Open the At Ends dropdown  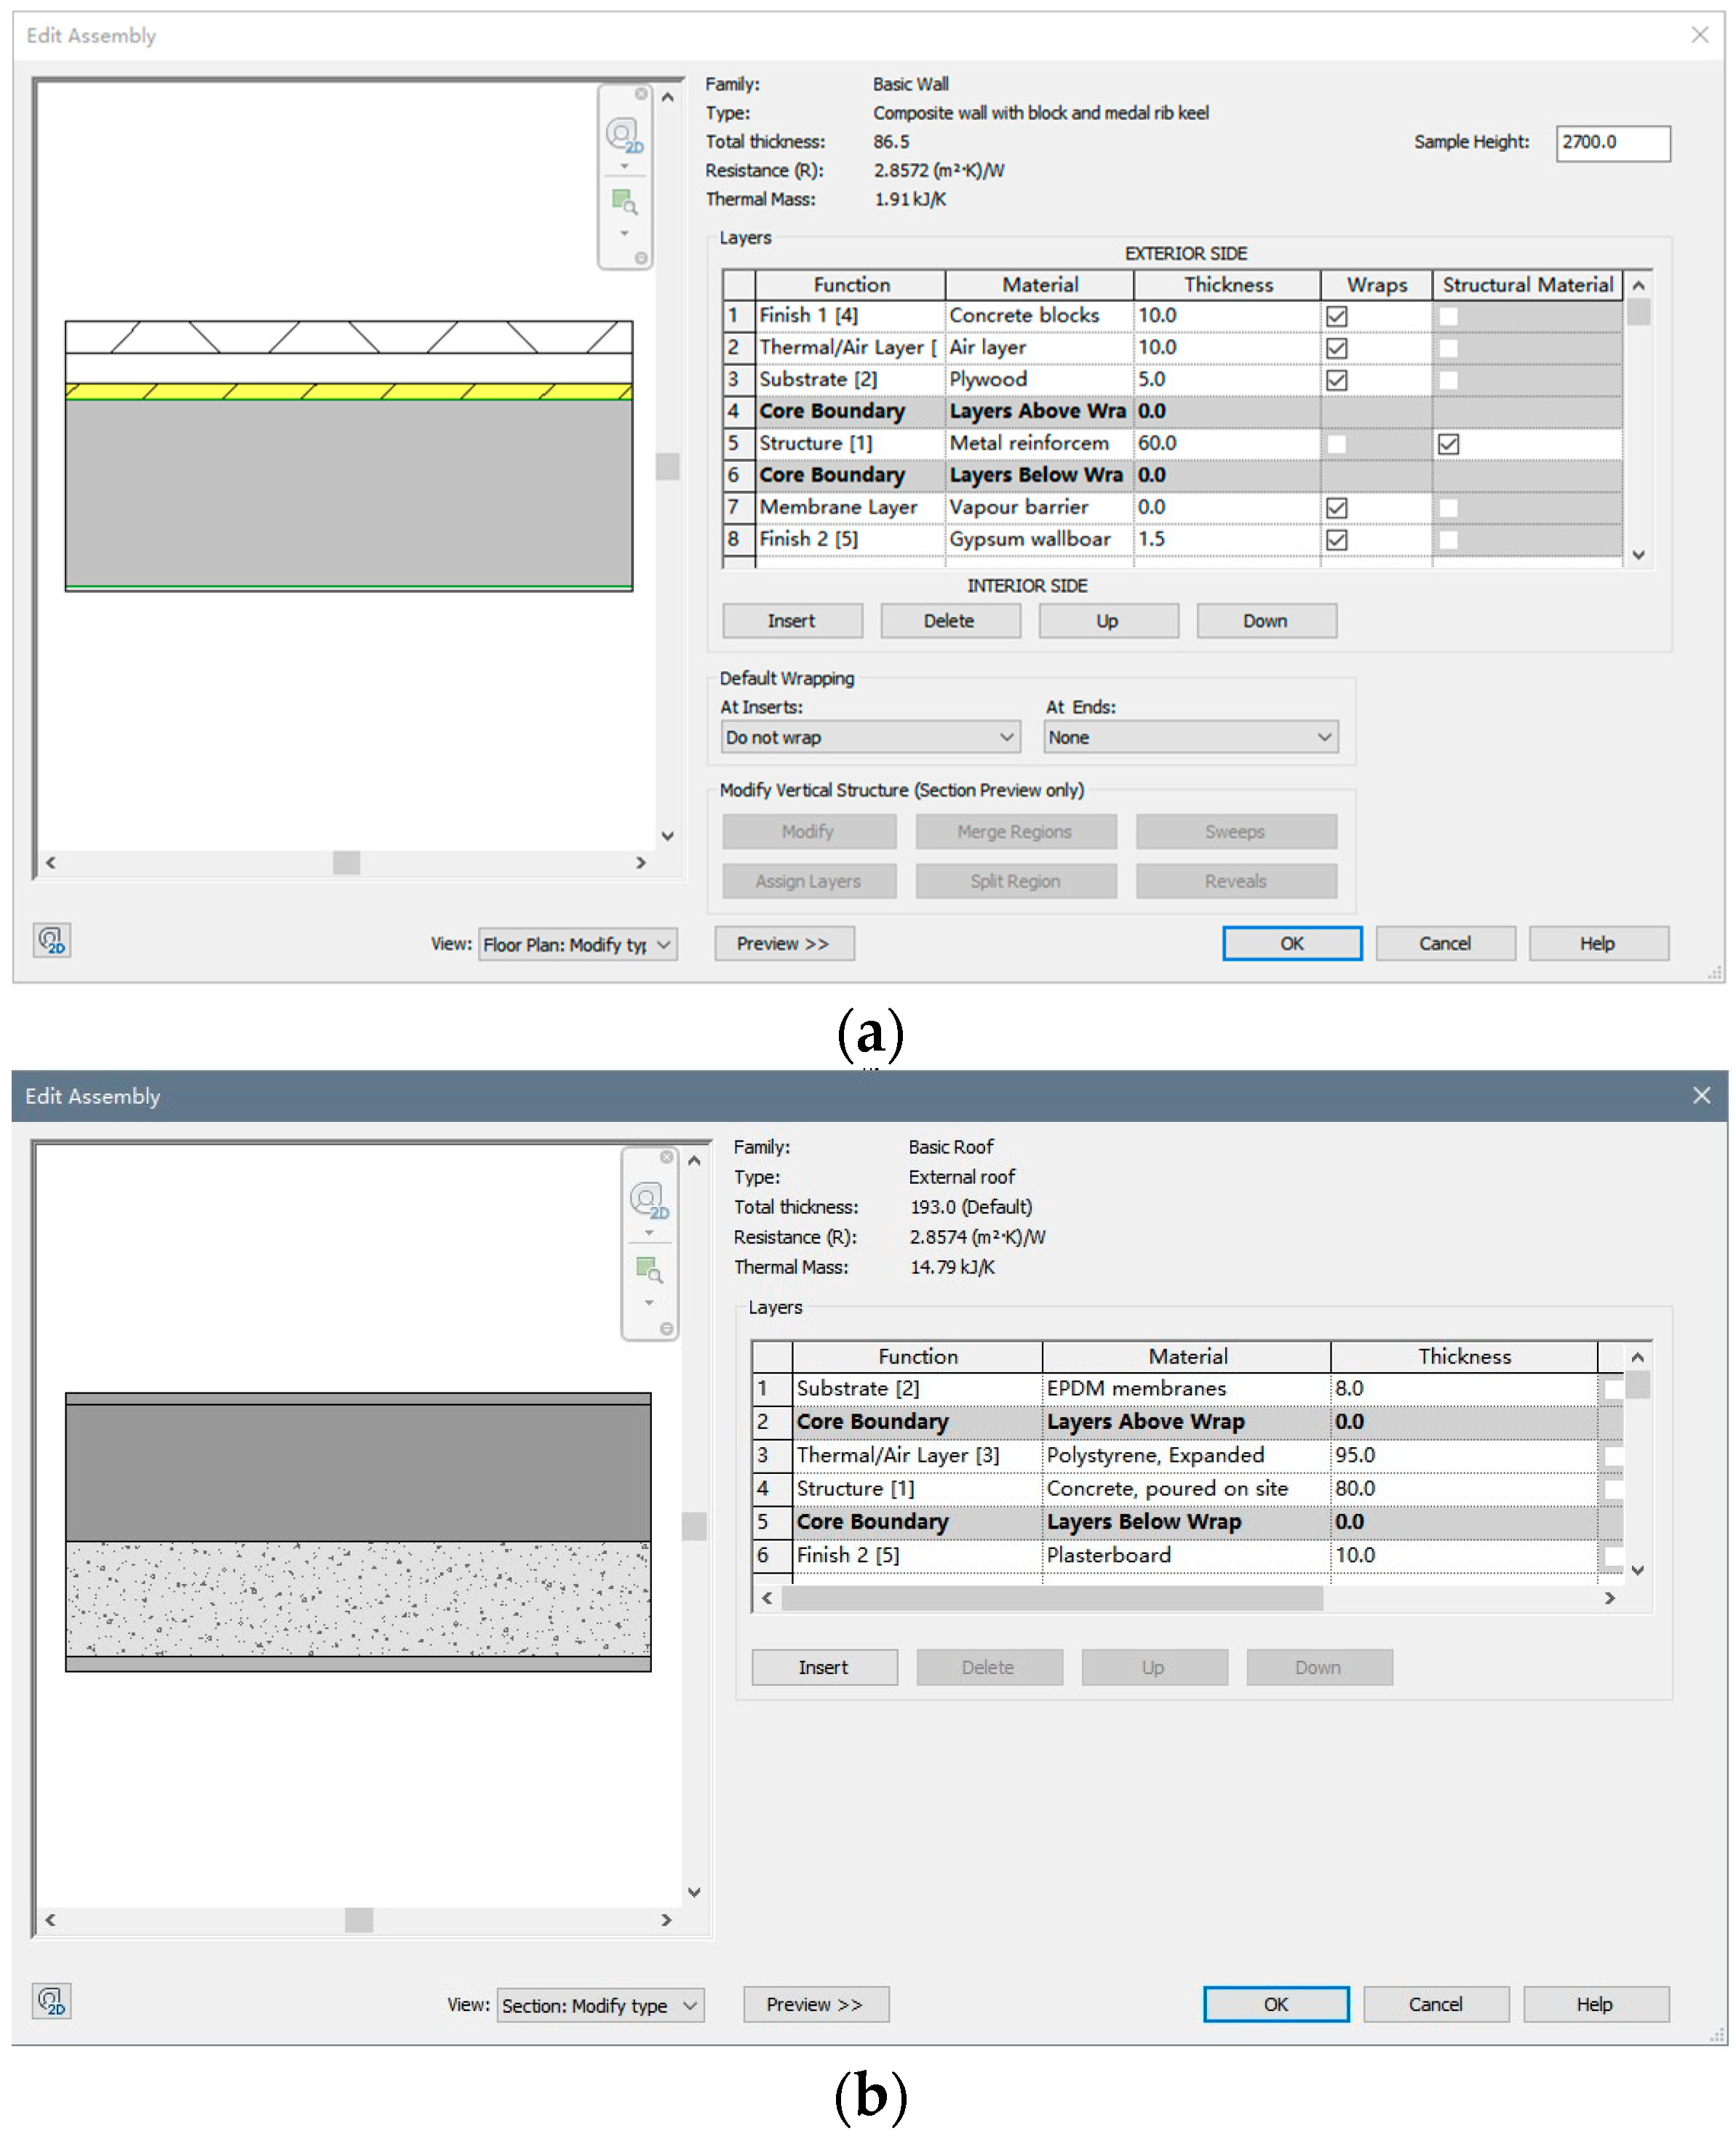click(x=1190, y=737)
